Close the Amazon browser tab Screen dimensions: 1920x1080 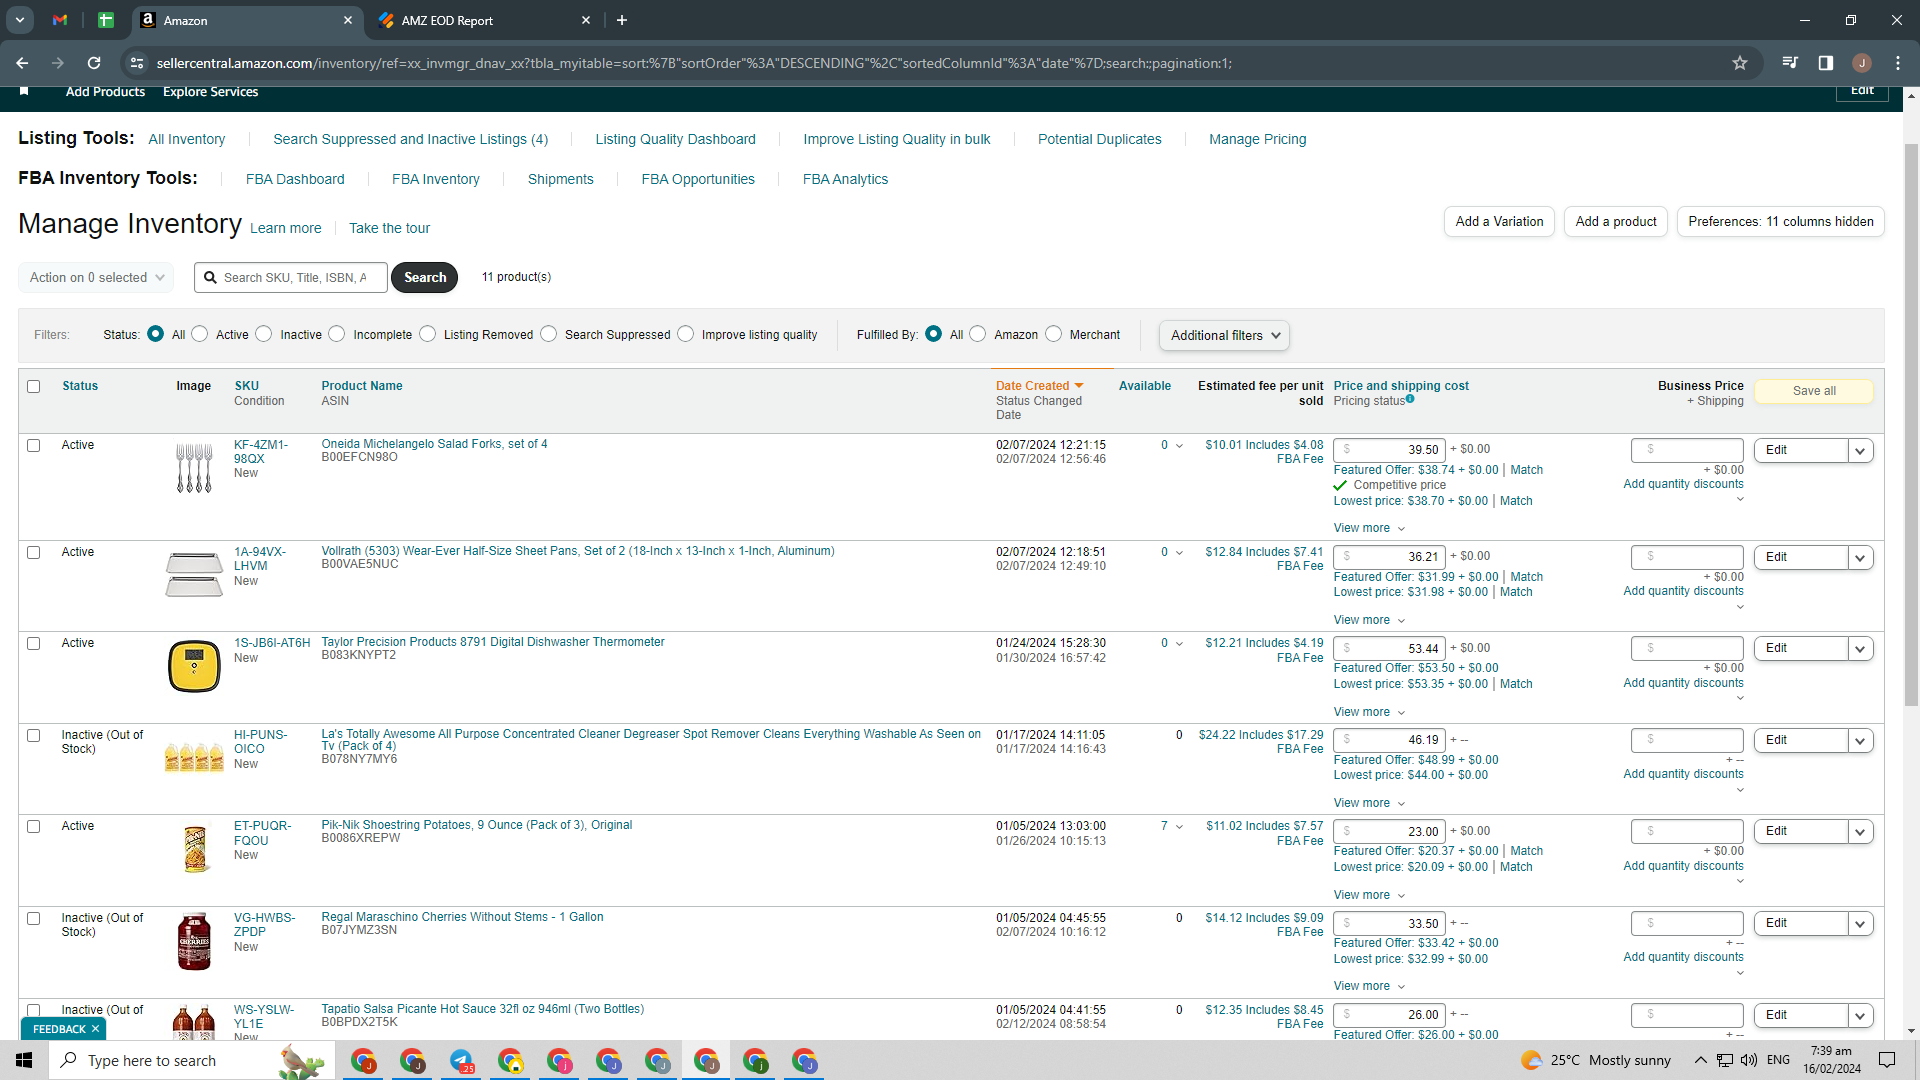(x=348, y=20)
